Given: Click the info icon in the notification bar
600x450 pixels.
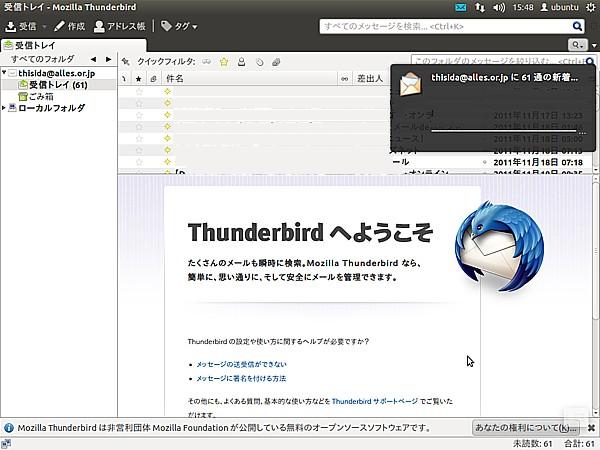Looking at the screenshot, I should click(8, 427).
